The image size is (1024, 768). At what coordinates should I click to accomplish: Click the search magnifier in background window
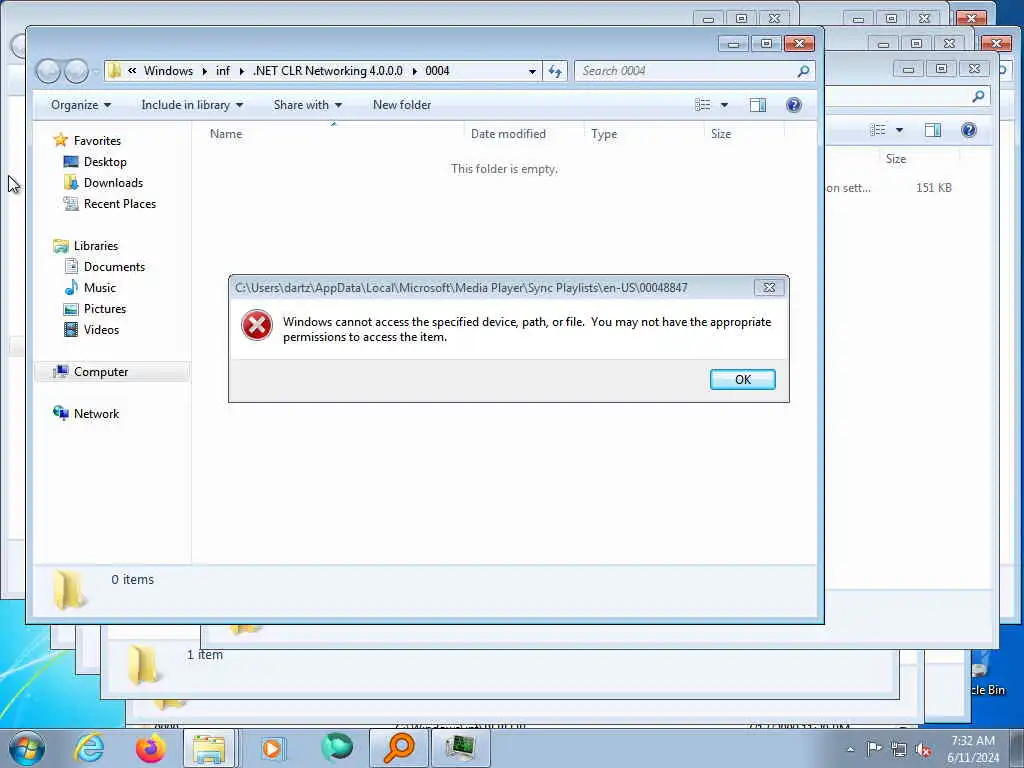[x=978, y=97]
